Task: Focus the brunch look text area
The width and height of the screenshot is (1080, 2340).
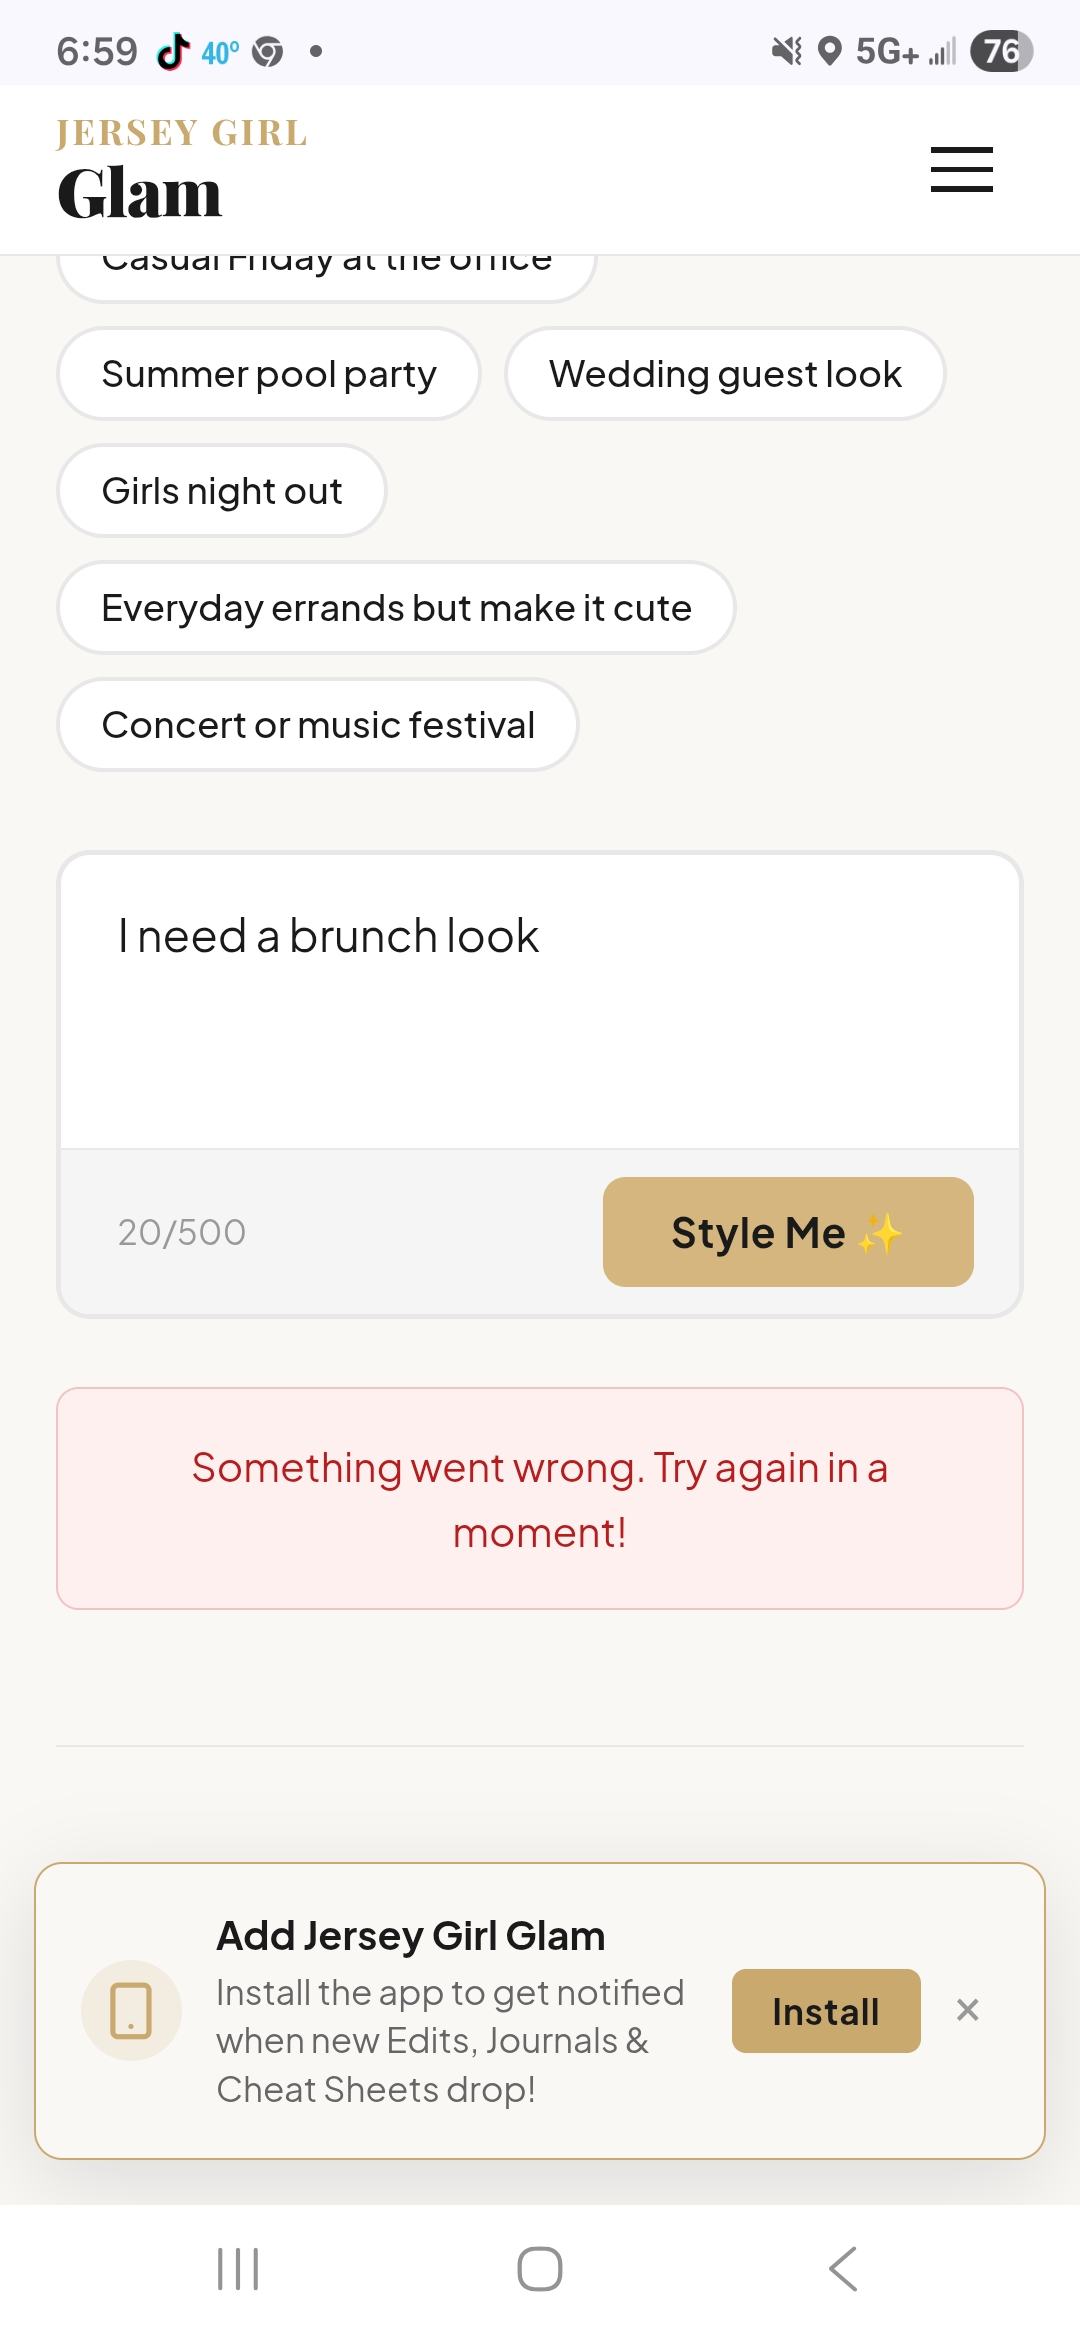Action: (x=540, y=1000)
